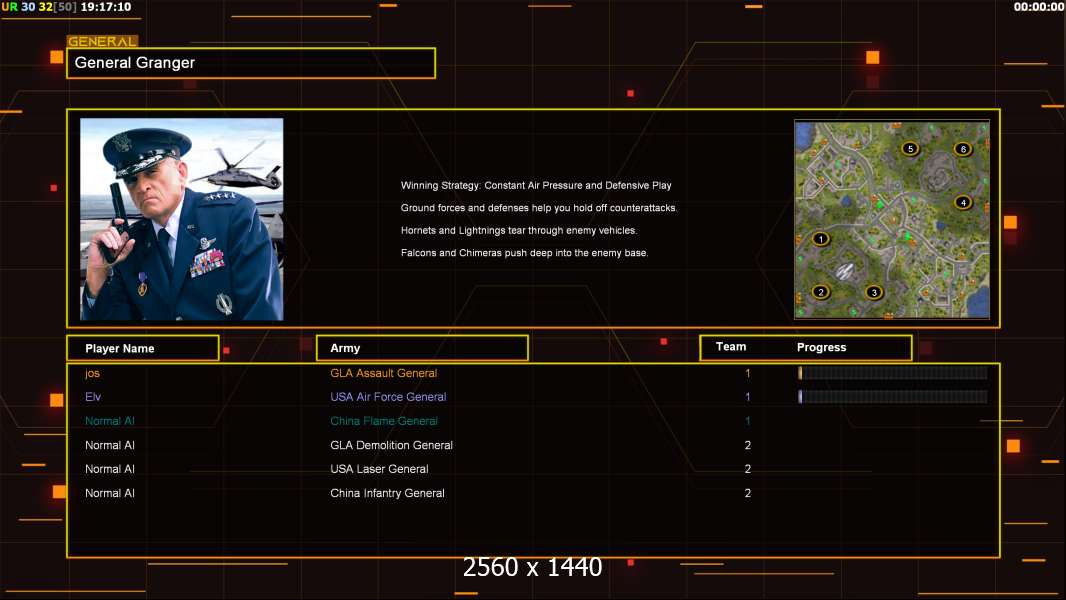The width and height of the screenshot is (1066, 600).
Task: Click the General Granger portrait image
Action: (182, 219)
